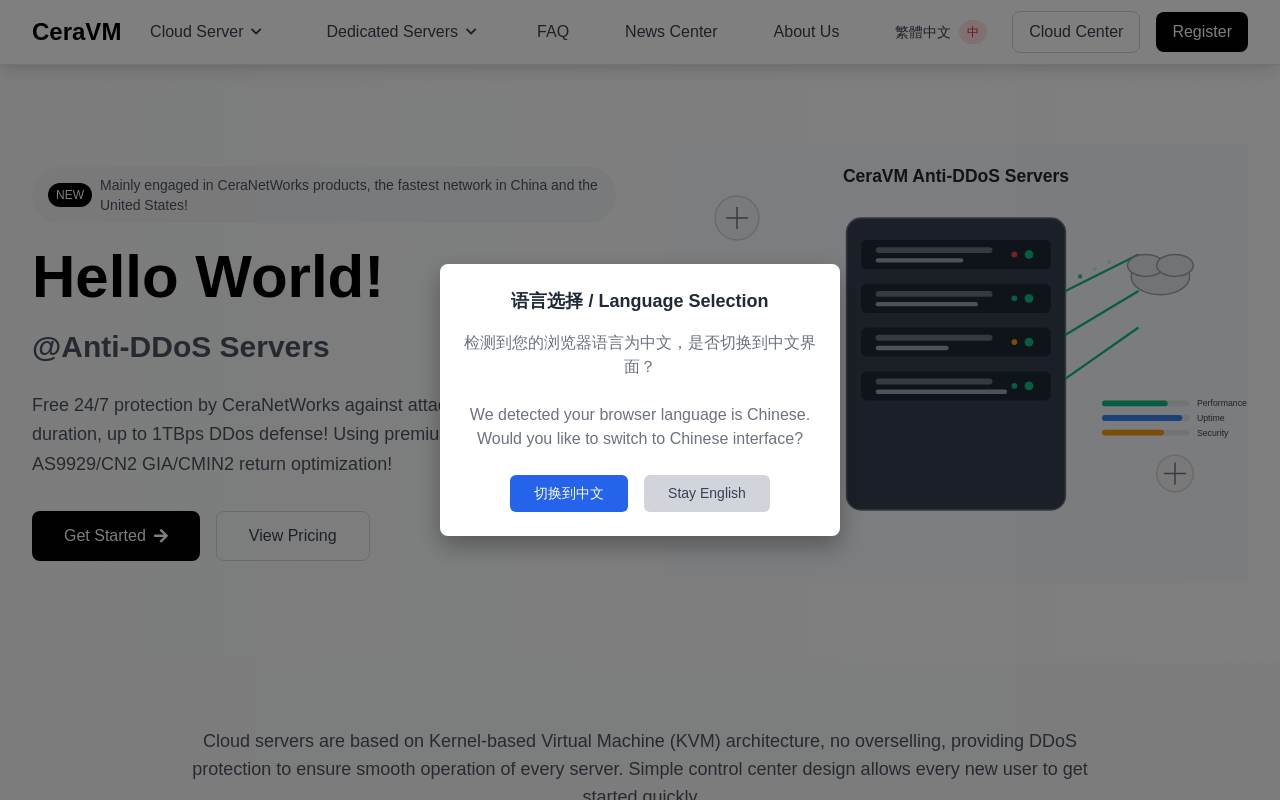Viewport: 1280px width, 800px height.
Task: Open the About Us page
Action: [x=806, y=32]
